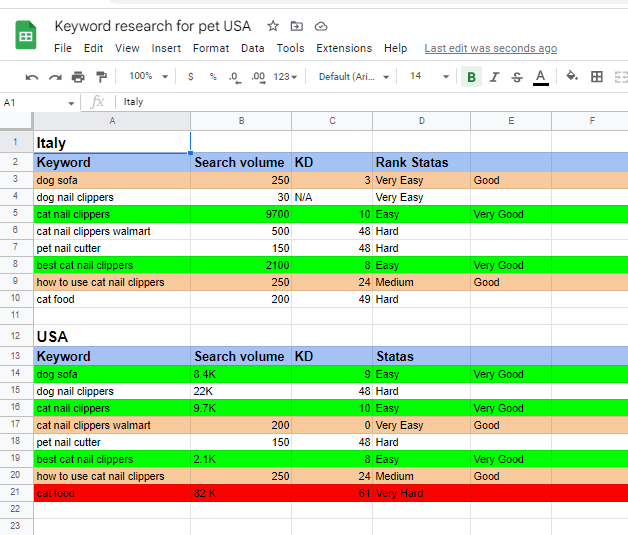Print the spreadsheet using printer icon

click(77, 77)
